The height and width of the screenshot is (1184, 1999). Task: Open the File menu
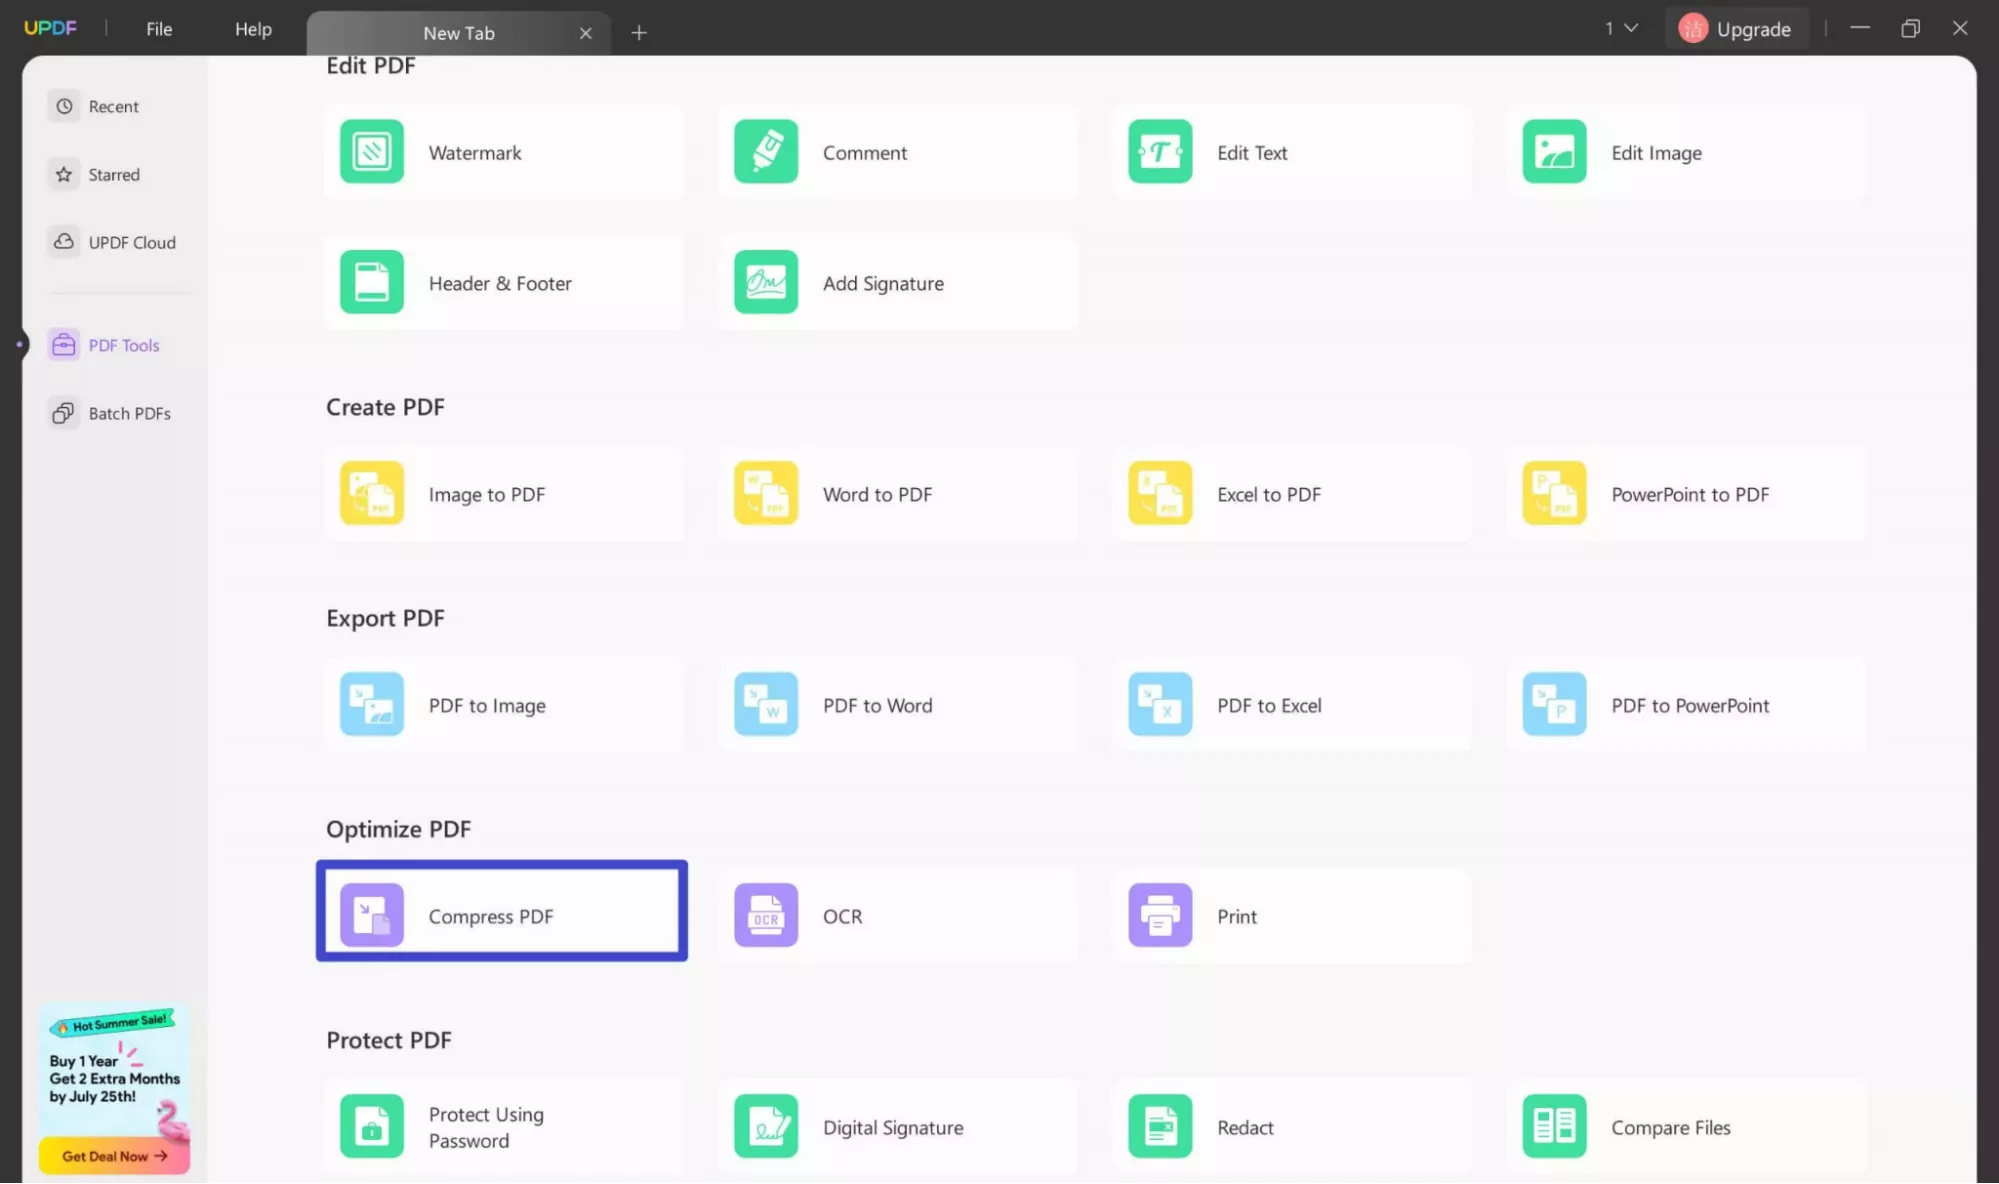click(159, 29)
